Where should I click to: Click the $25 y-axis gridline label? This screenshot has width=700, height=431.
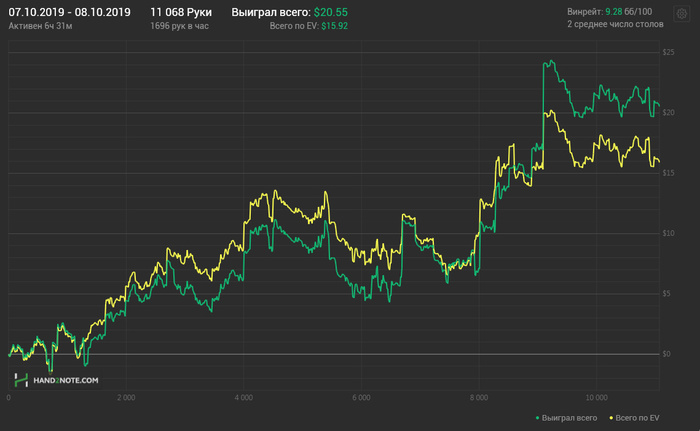668,51
